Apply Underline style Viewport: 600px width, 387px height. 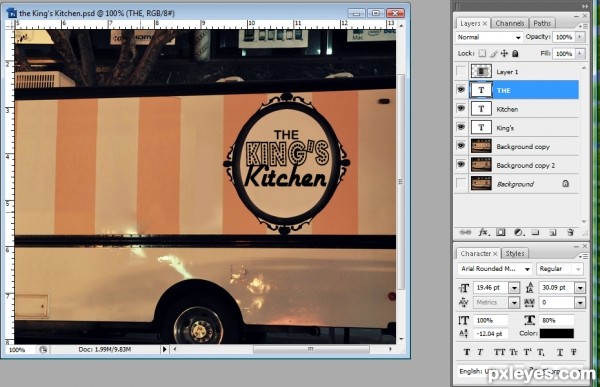click(x=559, y=352)
